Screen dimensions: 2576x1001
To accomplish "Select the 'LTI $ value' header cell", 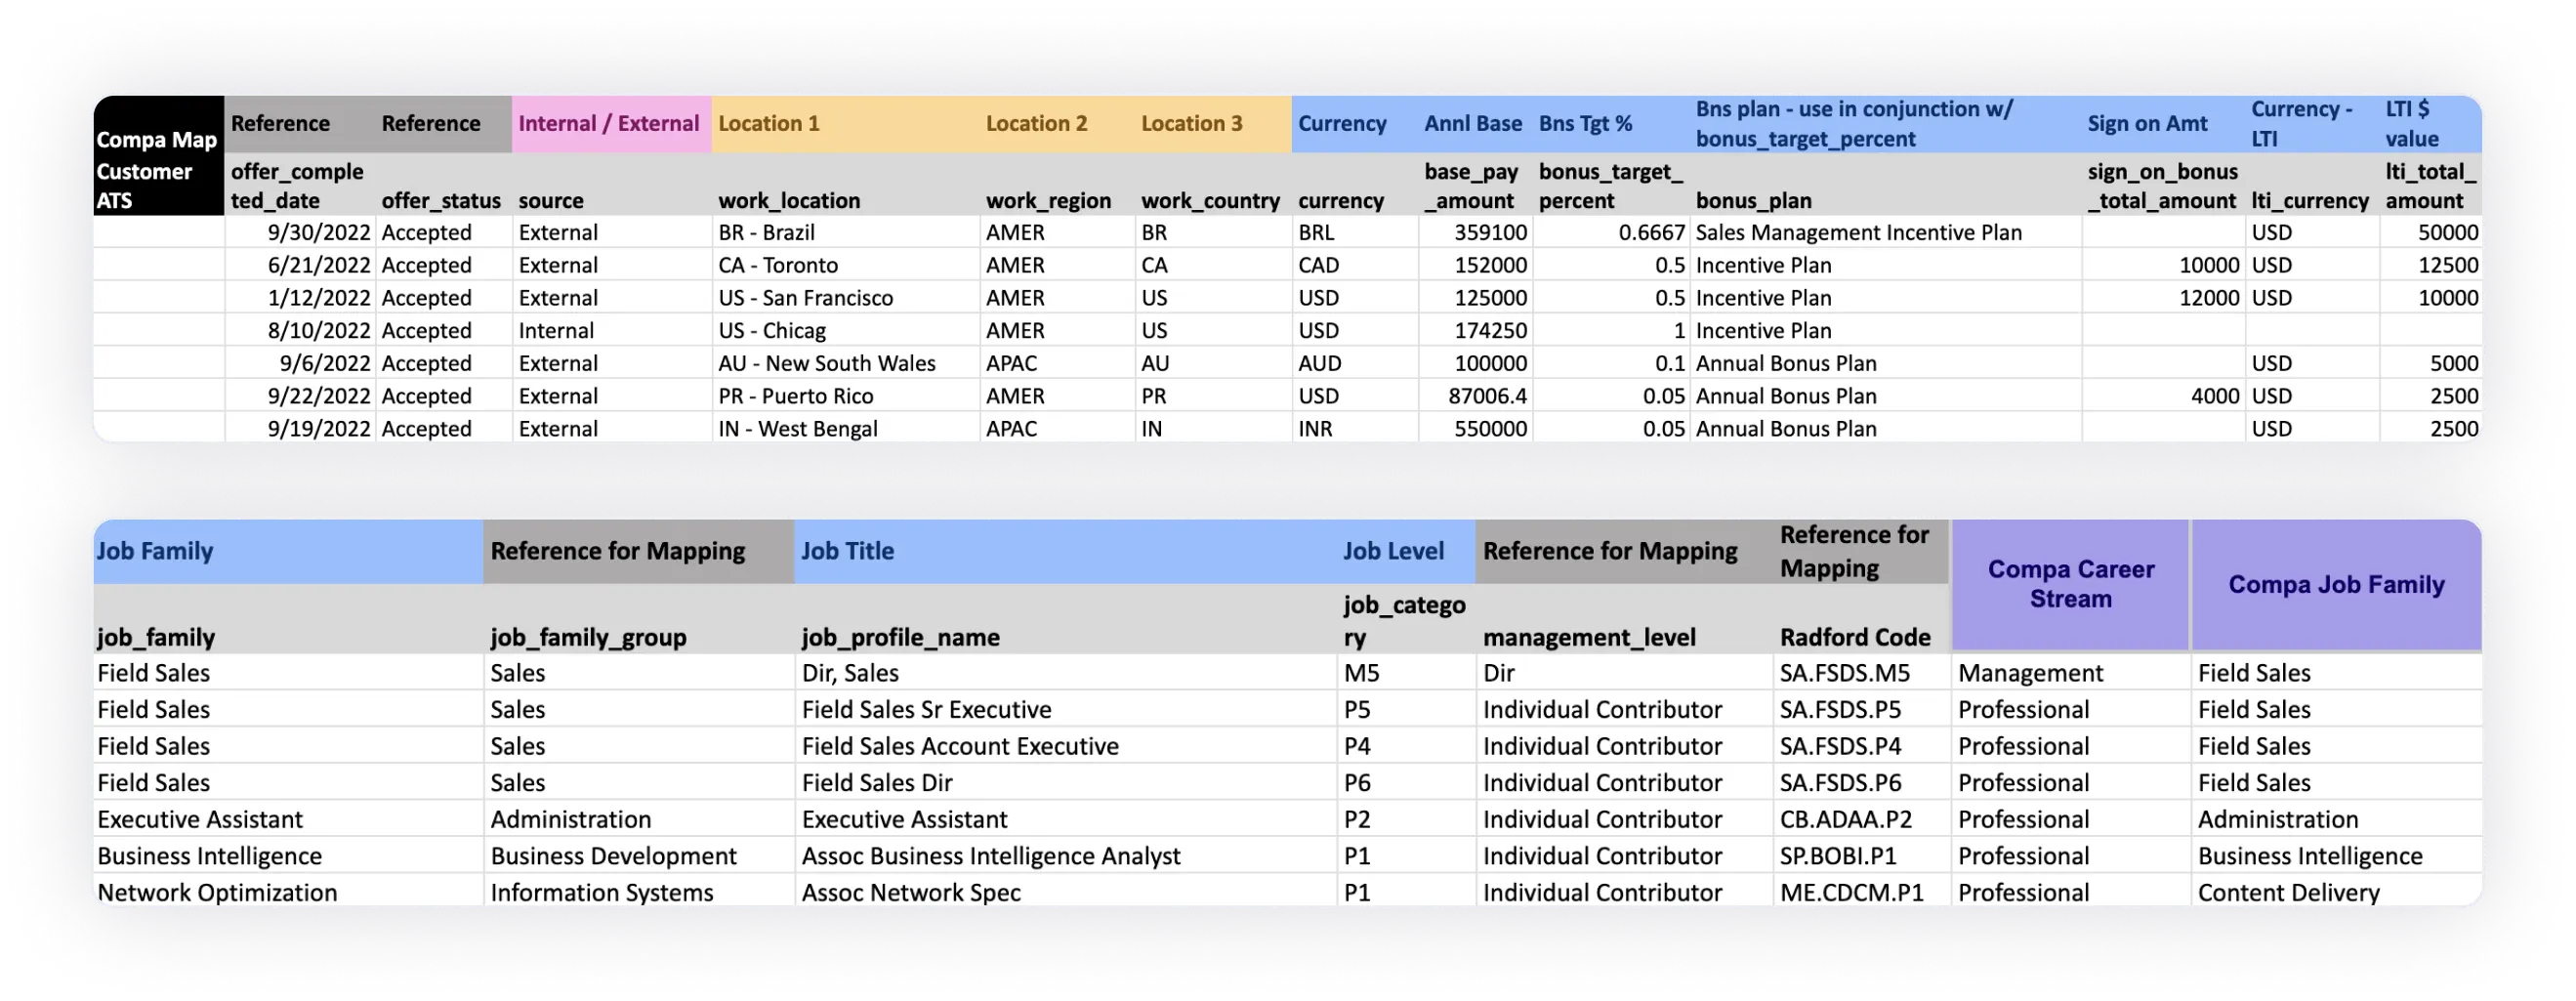I will pos(2430,124).
